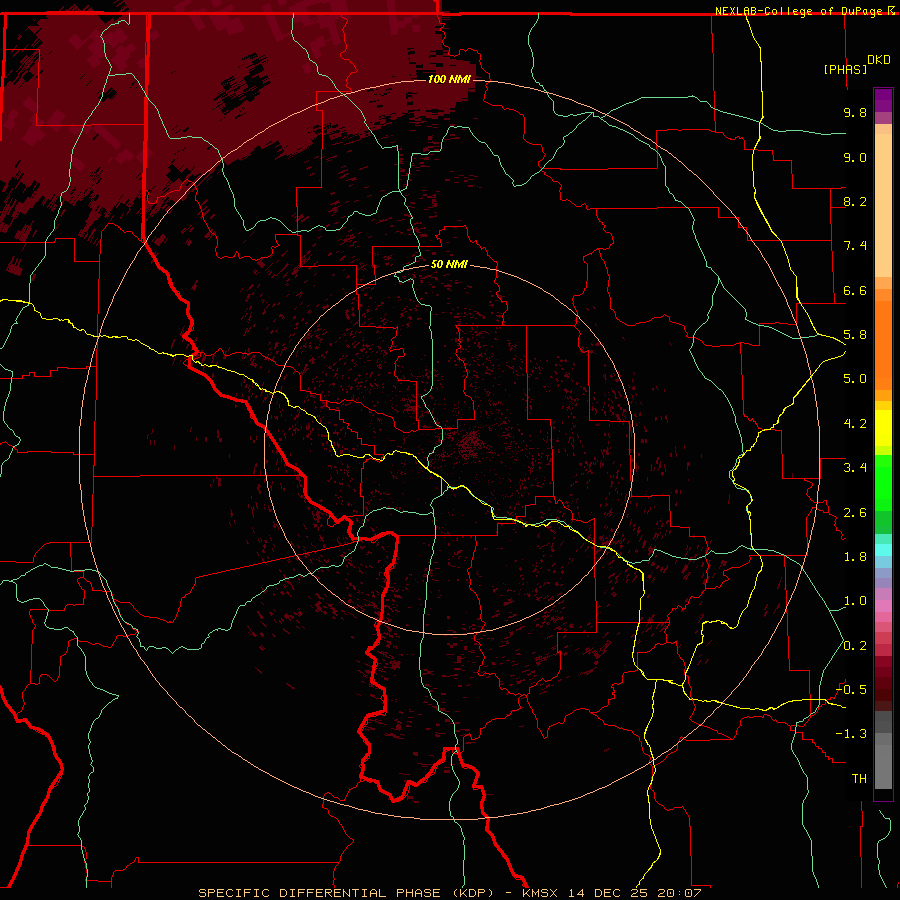This screenshot has height=900, width=900.
Task: Click the 3.4 scale label
Action: point(855,468)
